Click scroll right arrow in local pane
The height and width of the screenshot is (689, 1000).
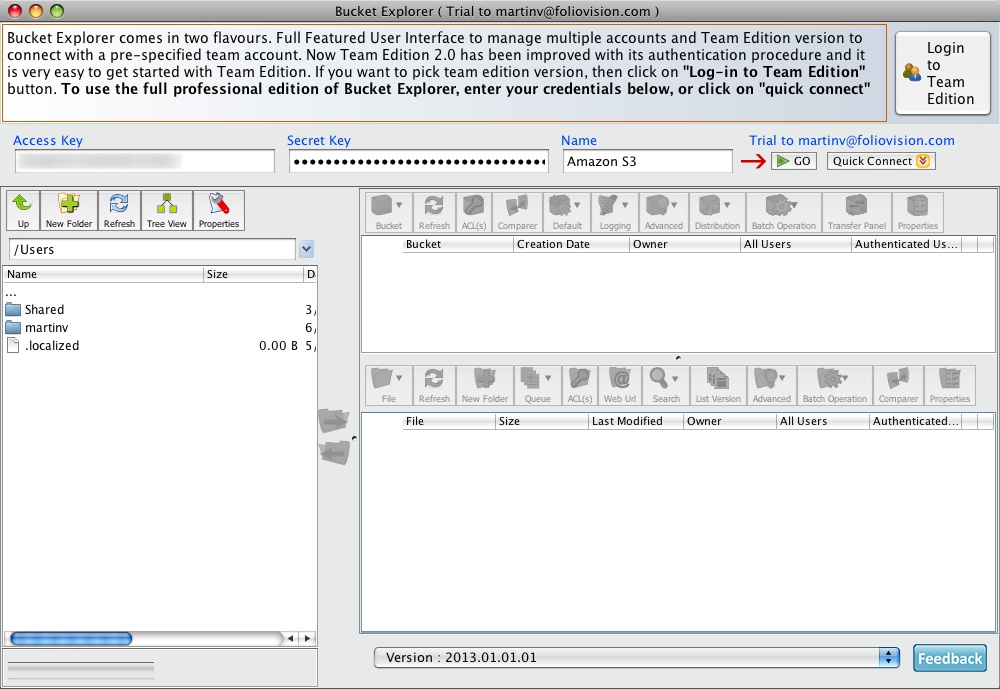(308, 638)
